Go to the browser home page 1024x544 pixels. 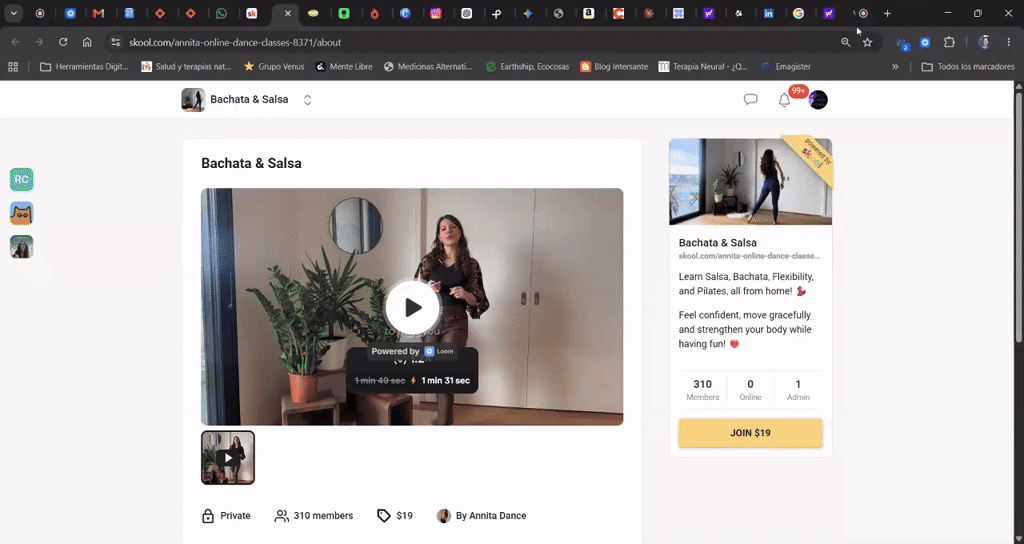[87, 42]
